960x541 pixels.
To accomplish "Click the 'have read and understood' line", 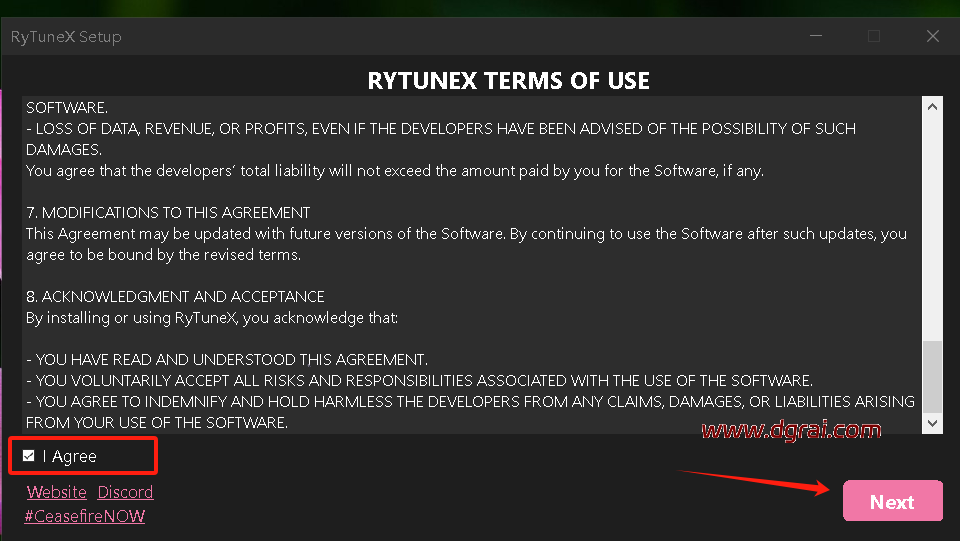I will [x=227, y=360].
